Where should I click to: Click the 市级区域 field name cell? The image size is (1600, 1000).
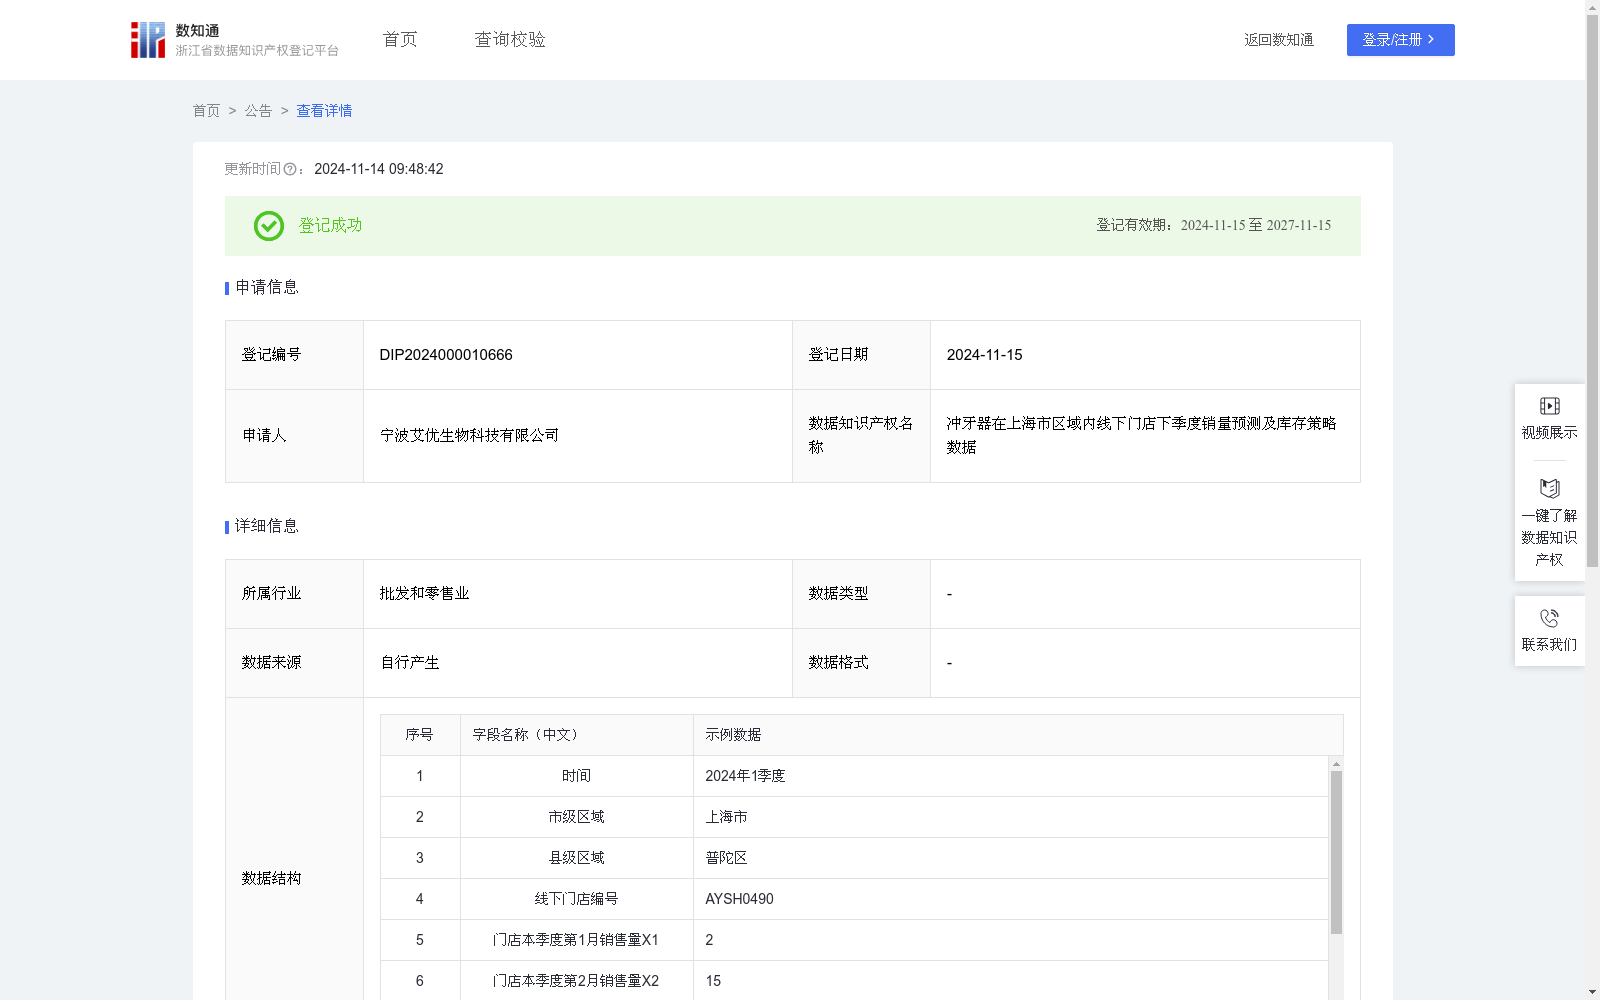[x=576, y=817]
